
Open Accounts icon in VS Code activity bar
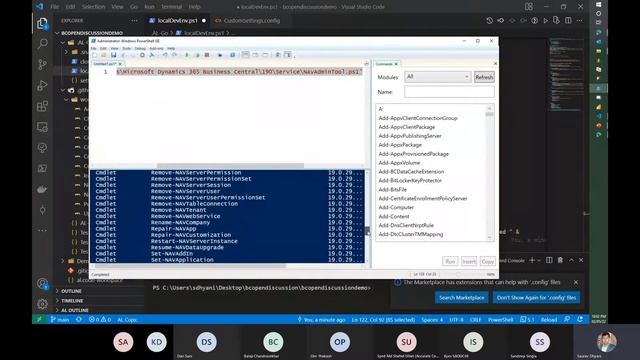(42, 283)
